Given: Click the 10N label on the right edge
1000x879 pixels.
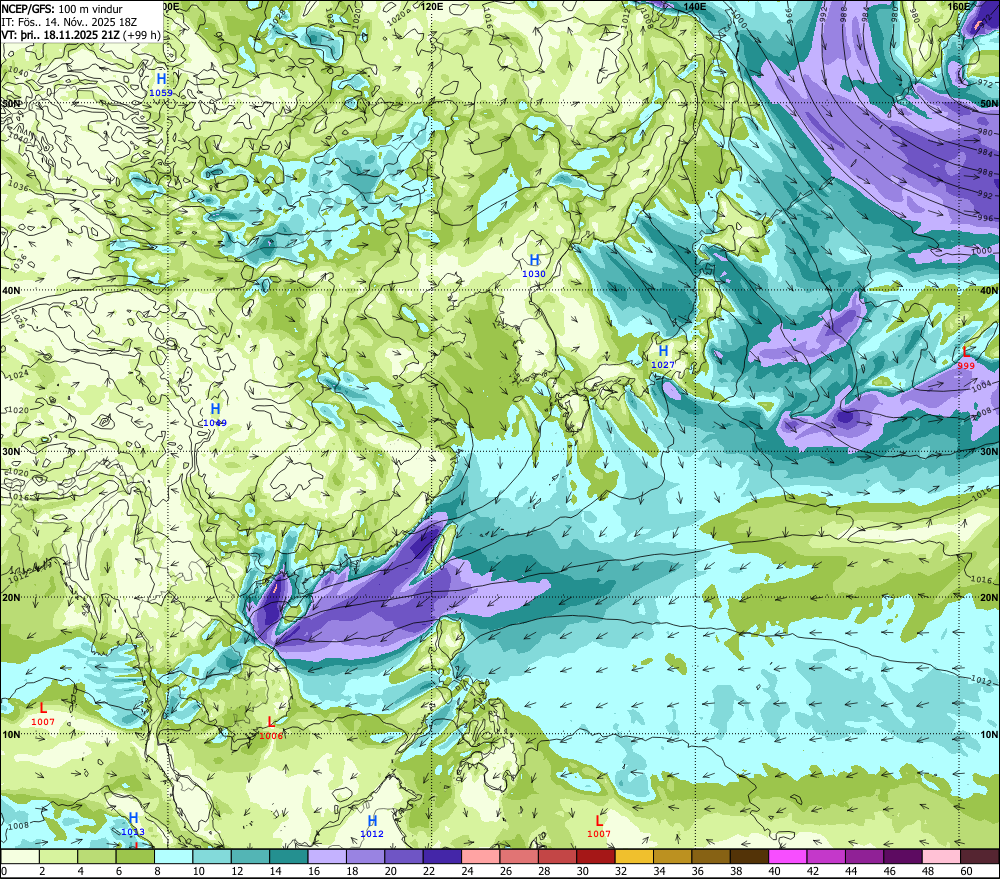Looking at the screenshot, I should [x=989, y=735].
